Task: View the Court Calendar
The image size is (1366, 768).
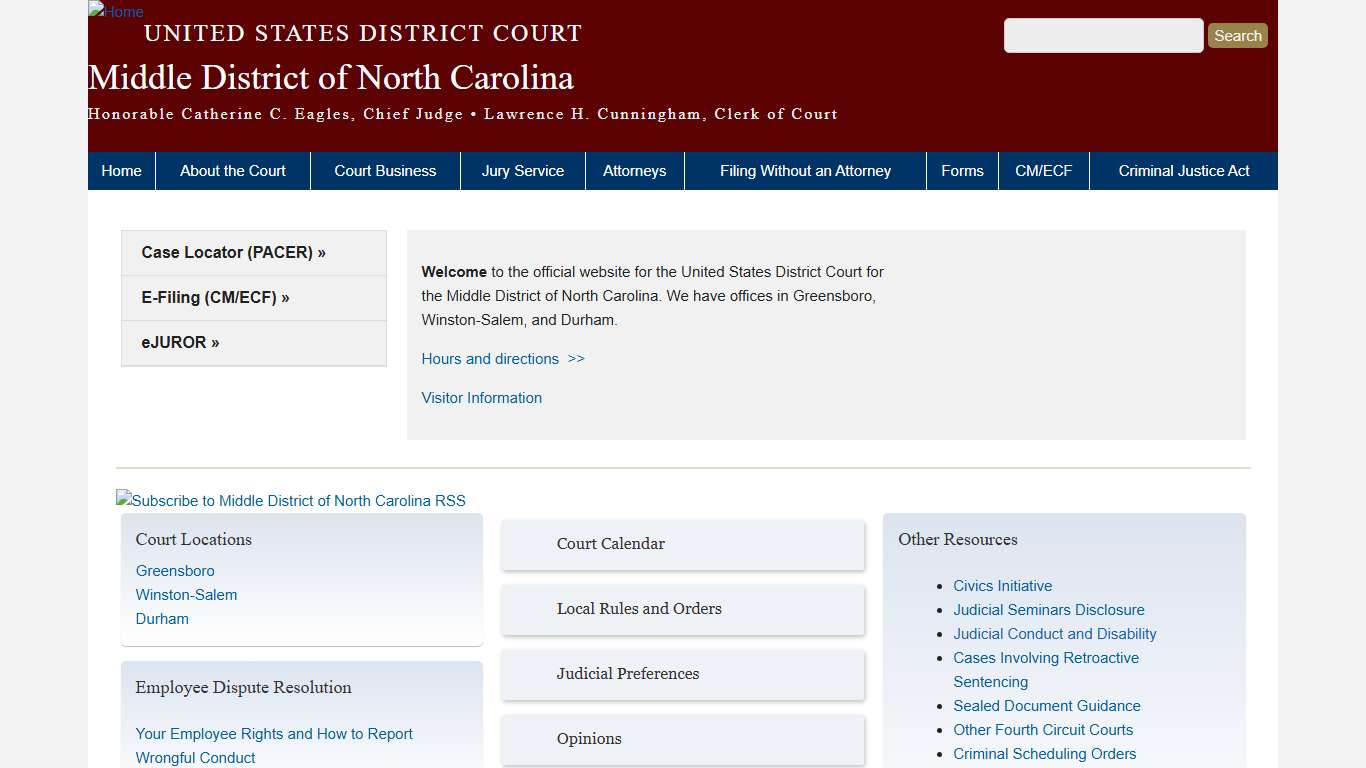Action: point(611,544)
